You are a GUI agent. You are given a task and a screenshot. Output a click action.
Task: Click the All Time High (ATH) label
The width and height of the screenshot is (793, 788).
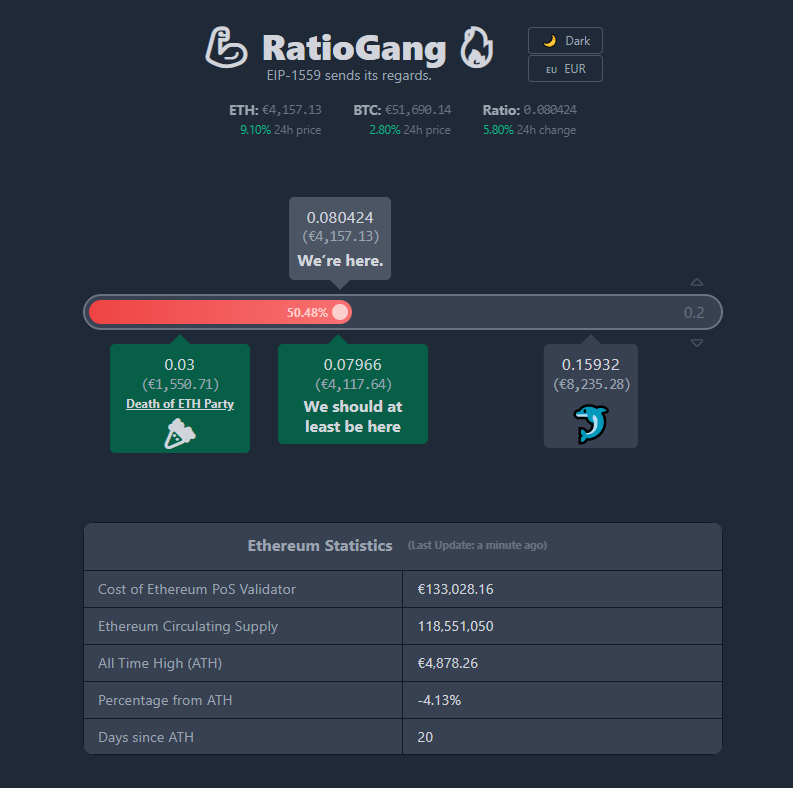tap(160, 663)
